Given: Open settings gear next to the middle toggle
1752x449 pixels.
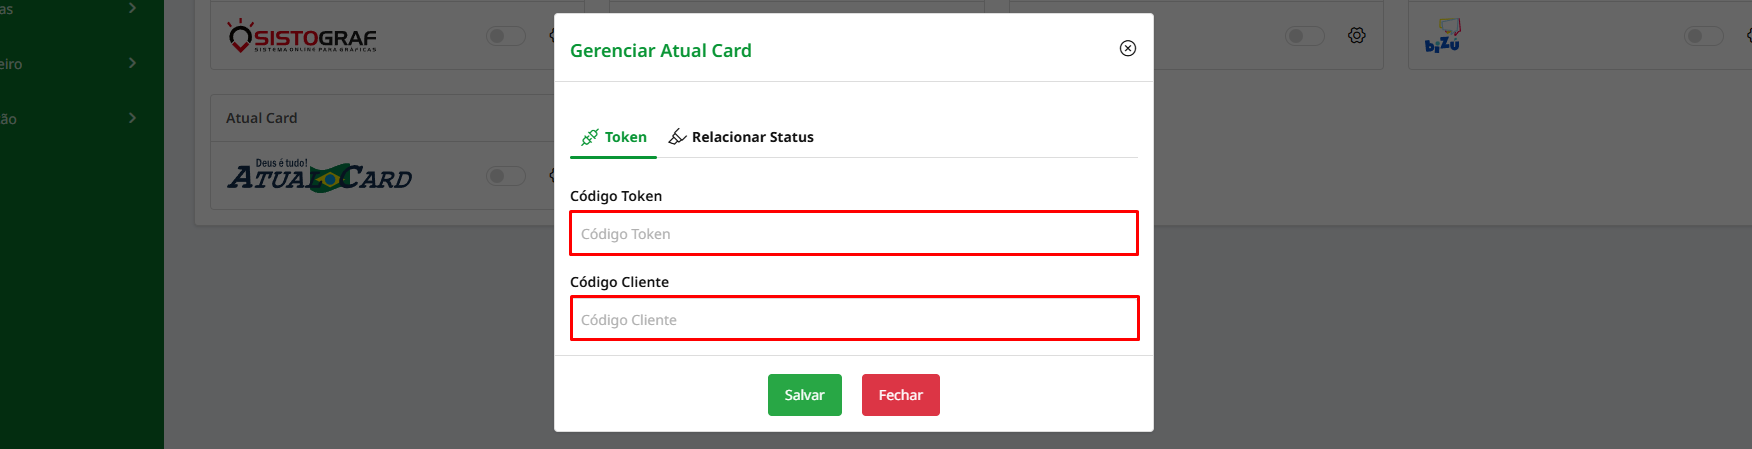Looking at the screenshot, I should (x=1356, y=36).
